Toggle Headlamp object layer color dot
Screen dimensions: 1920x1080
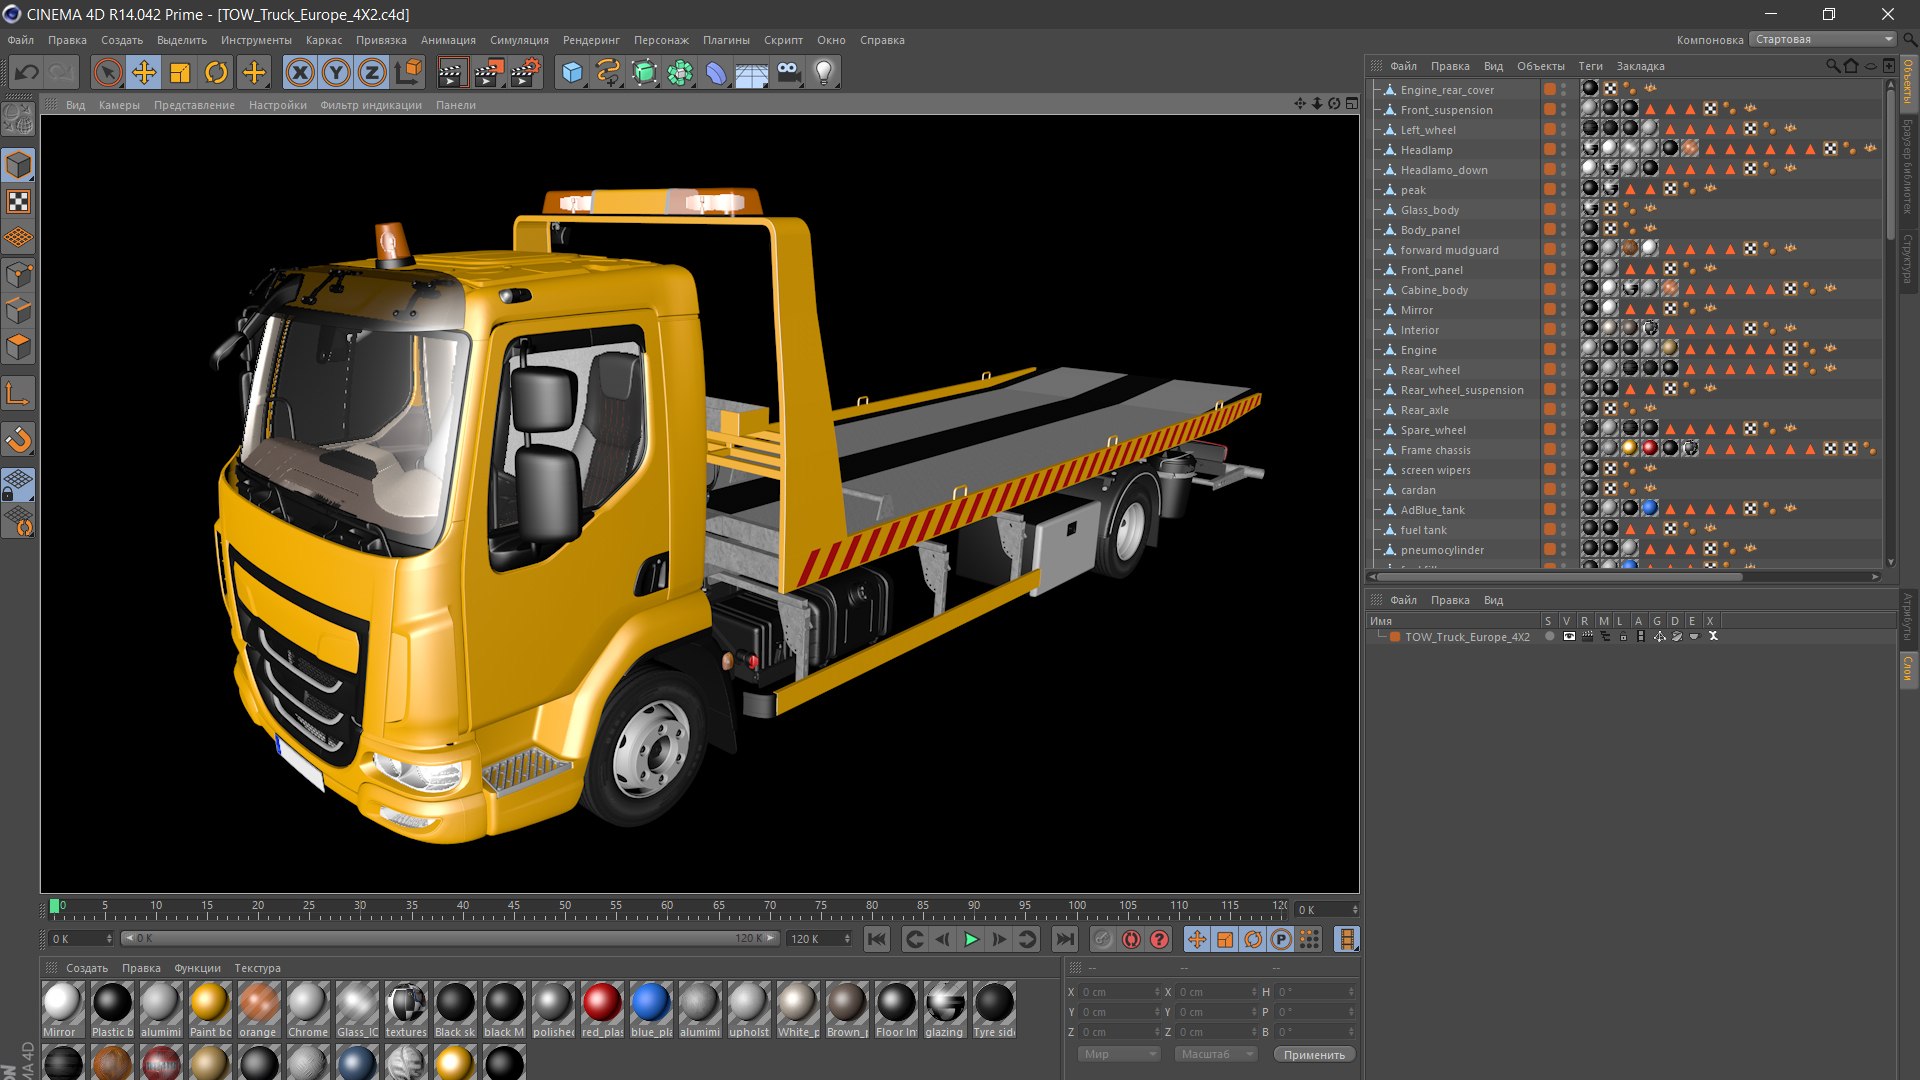click(x=1549, y=150)
